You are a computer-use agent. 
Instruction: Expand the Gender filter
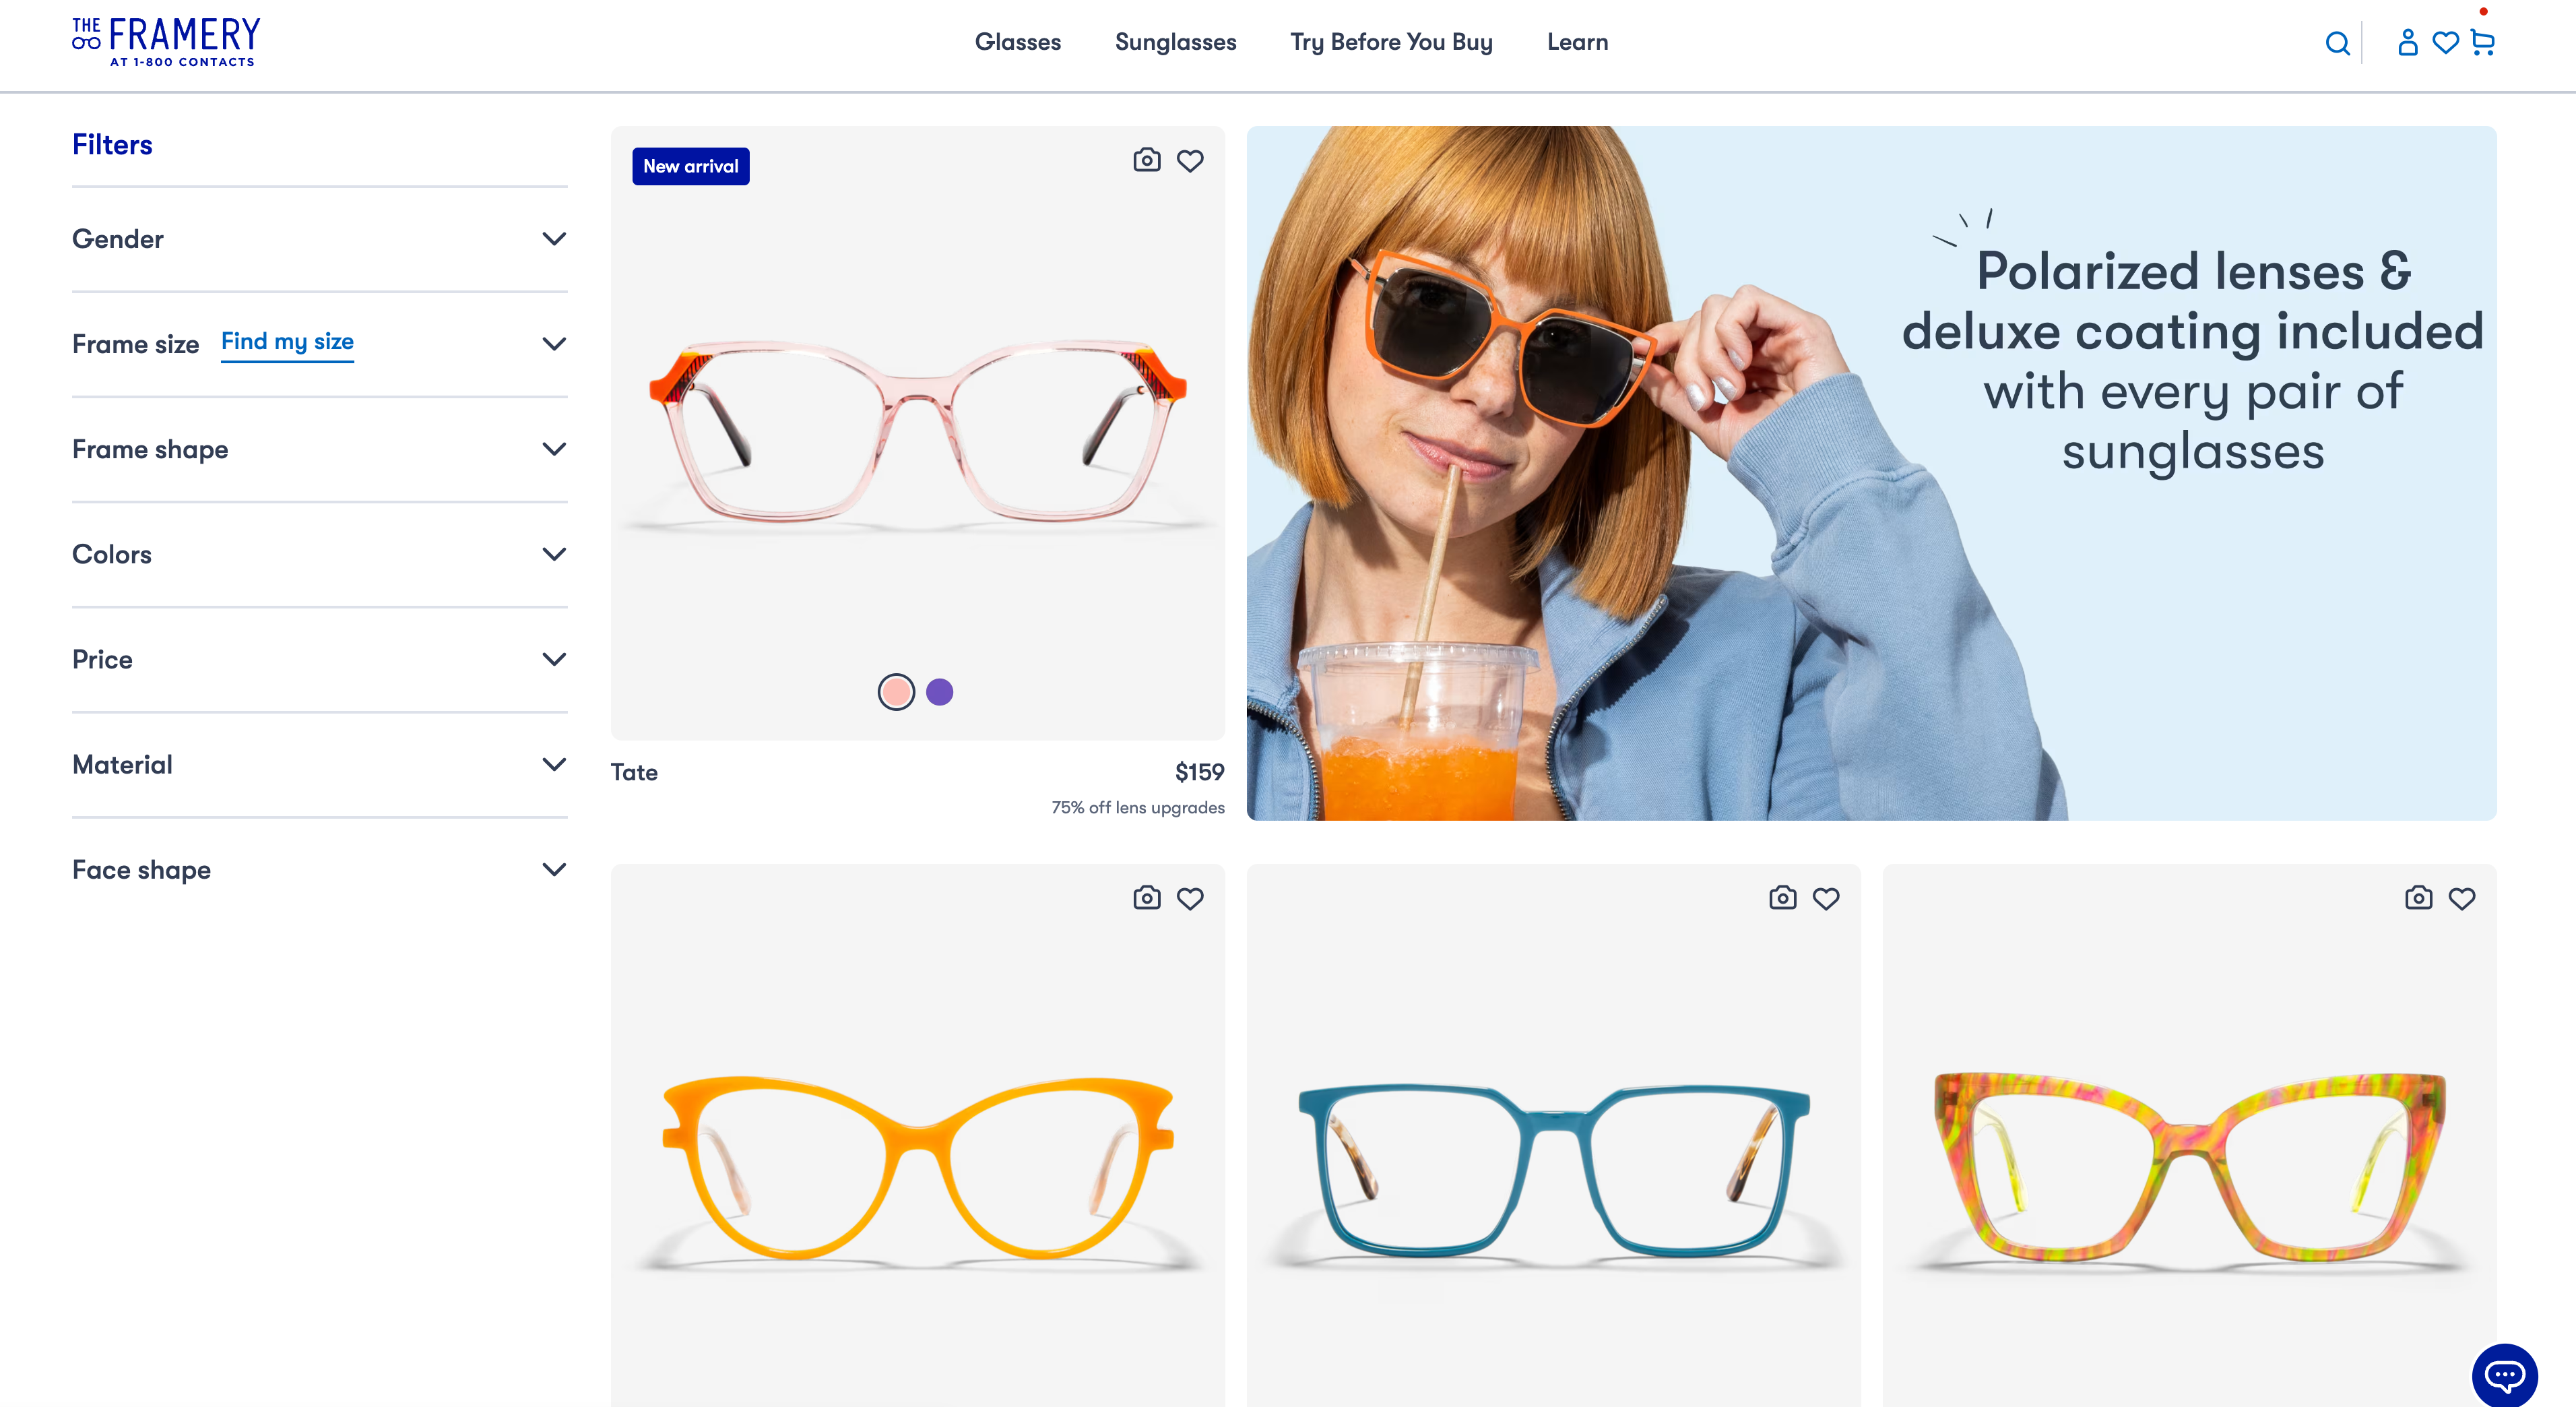point(320,239)
